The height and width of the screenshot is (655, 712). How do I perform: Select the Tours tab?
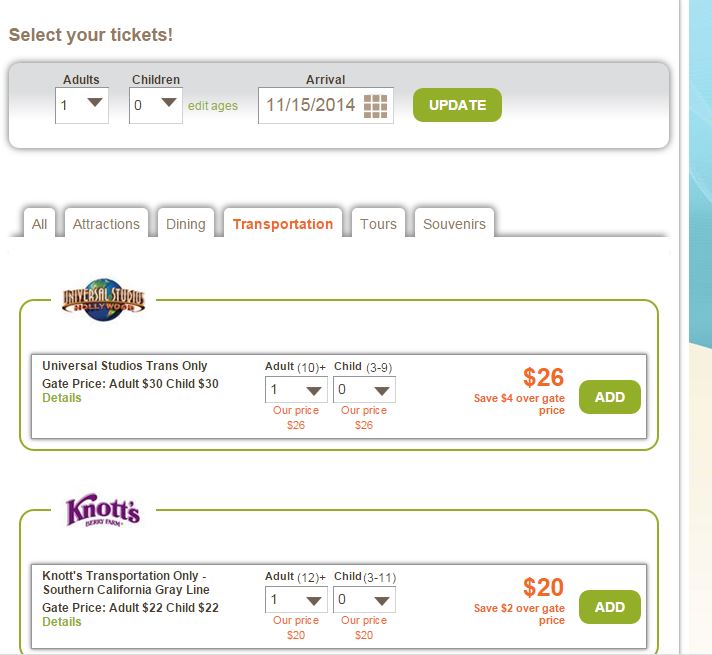[x=378, y=224]
